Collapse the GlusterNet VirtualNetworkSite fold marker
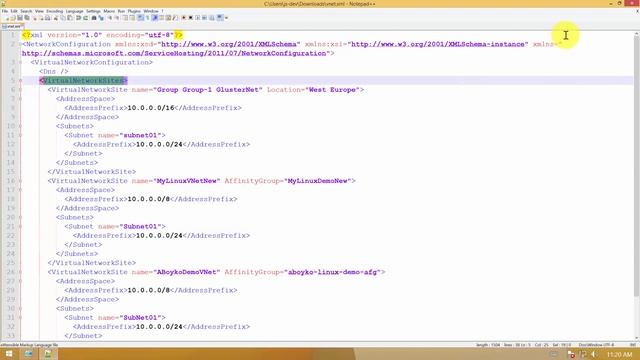Image resolution: width=640 pixels, height=360 pixels. 20,90
